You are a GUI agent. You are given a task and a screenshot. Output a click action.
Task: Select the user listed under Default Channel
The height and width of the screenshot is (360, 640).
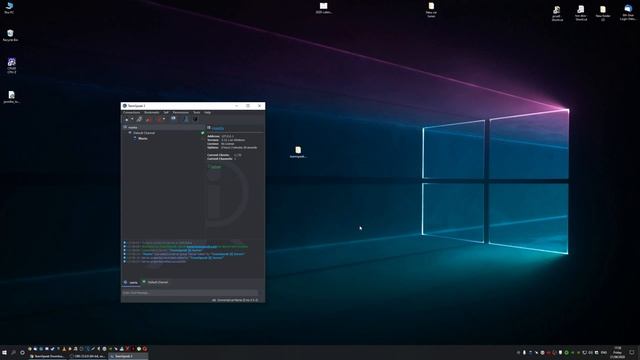(x=143, y=138)
